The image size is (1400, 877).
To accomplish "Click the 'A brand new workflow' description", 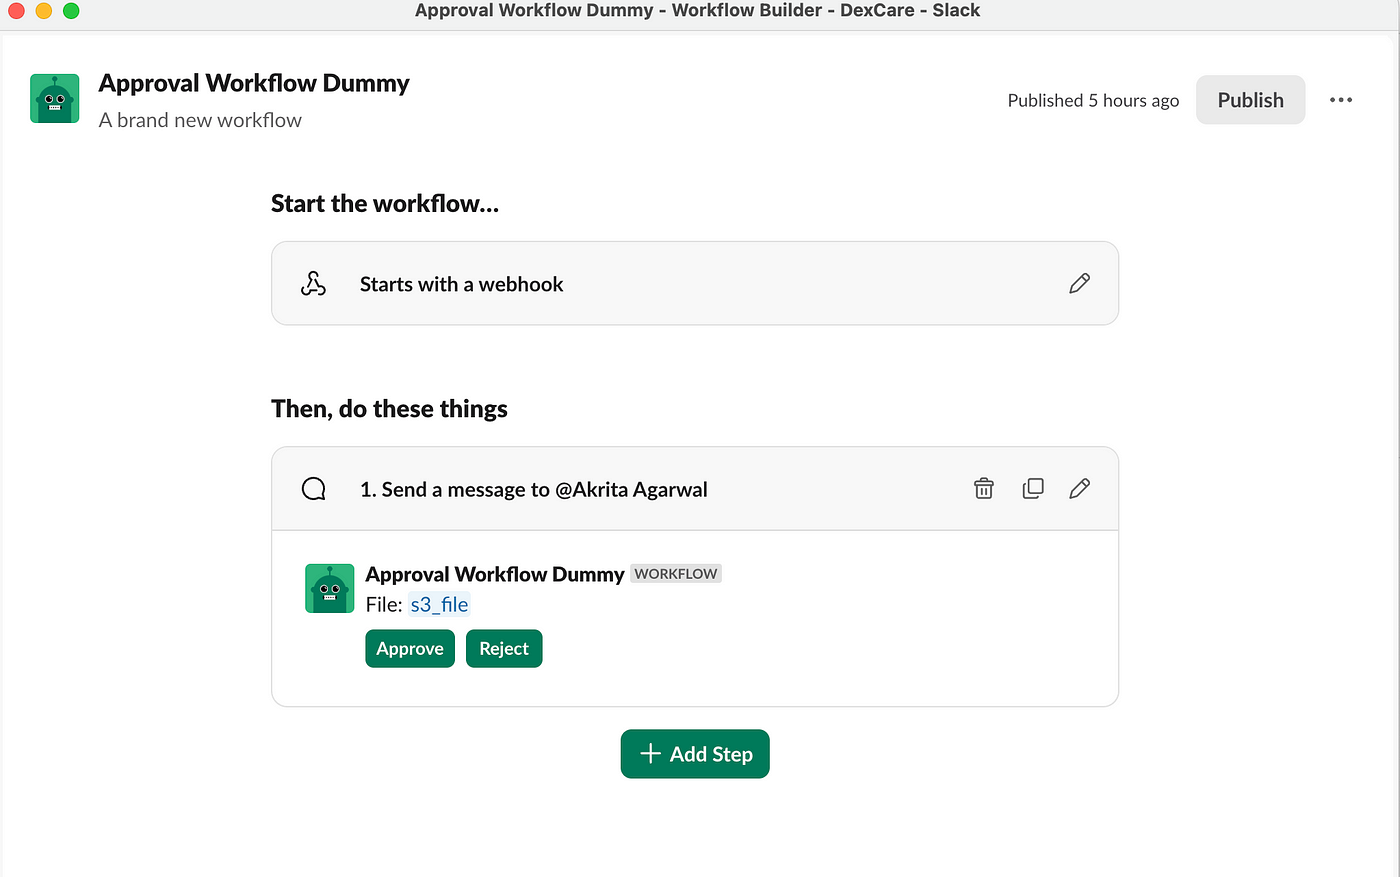I will [x=200, y=120].
